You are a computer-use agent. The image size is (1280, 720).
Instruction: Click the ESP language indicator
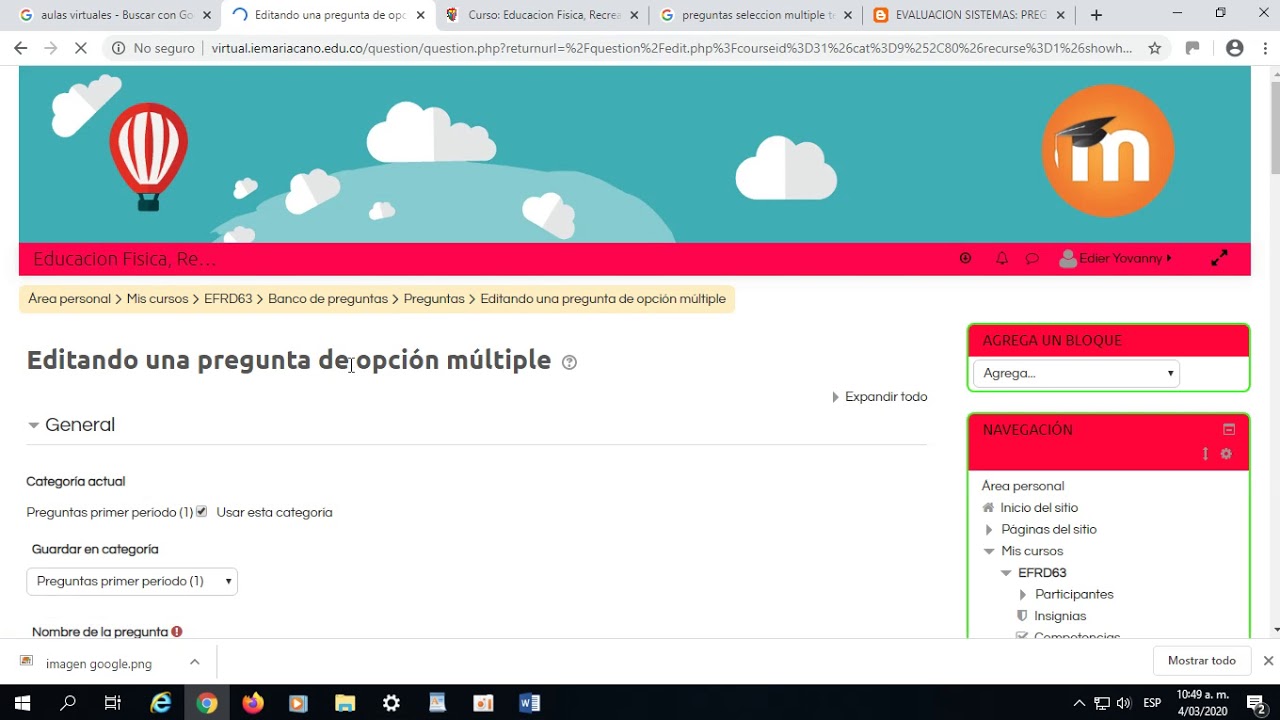pos(1152,703)
